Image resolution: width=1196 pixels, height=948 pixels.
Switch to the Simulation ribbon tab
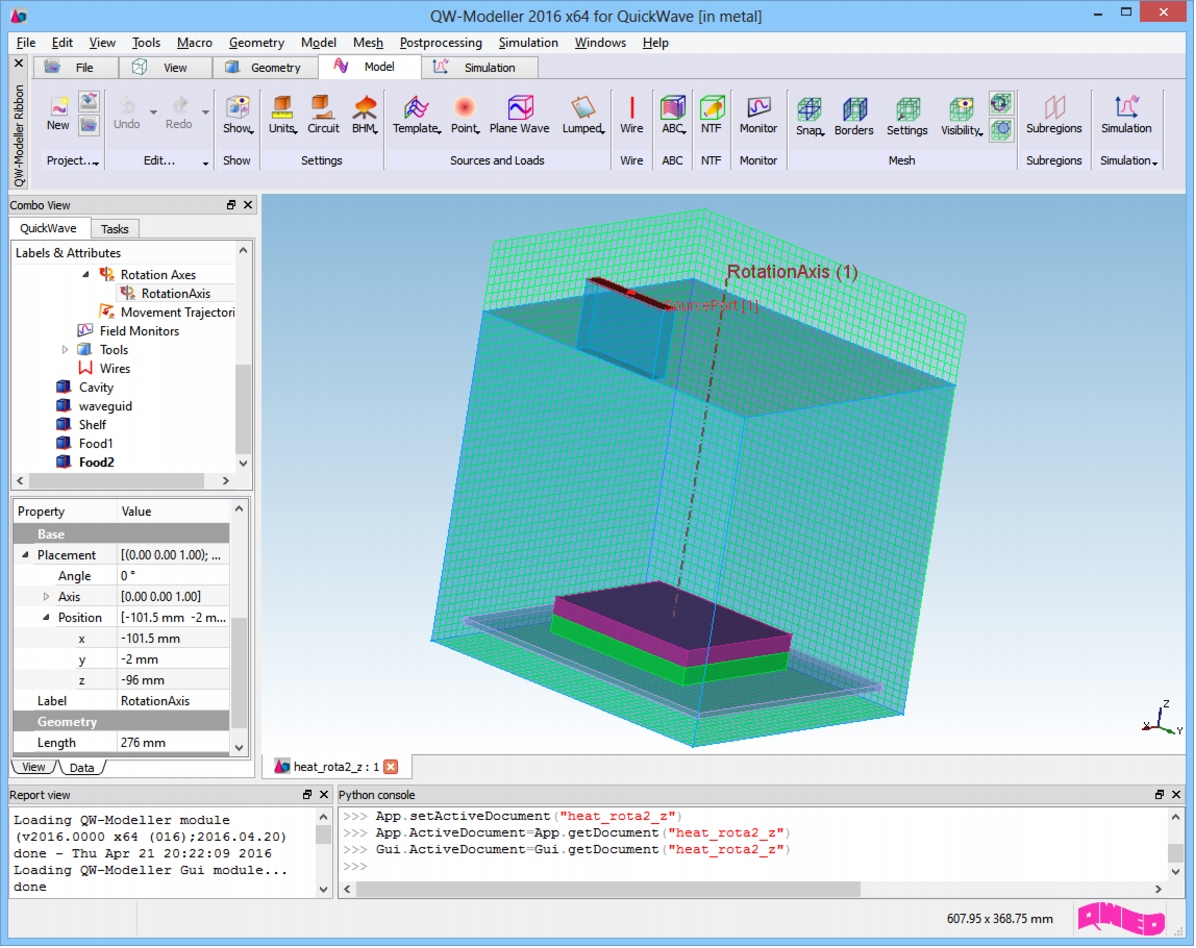tap(480, 67)
